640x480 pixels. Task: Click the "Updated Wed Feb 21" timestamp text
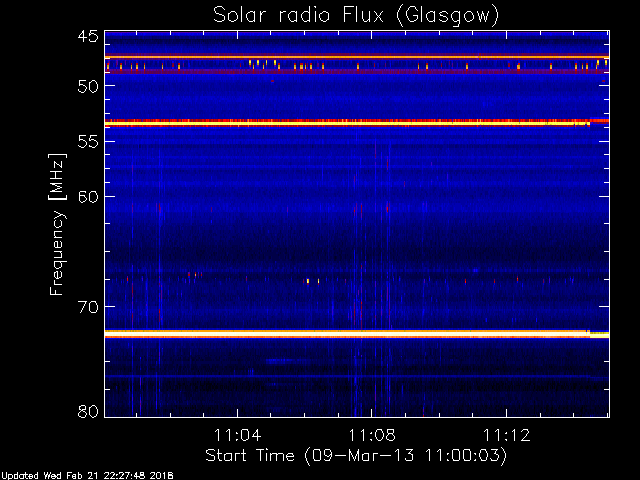tap(87, 476)
